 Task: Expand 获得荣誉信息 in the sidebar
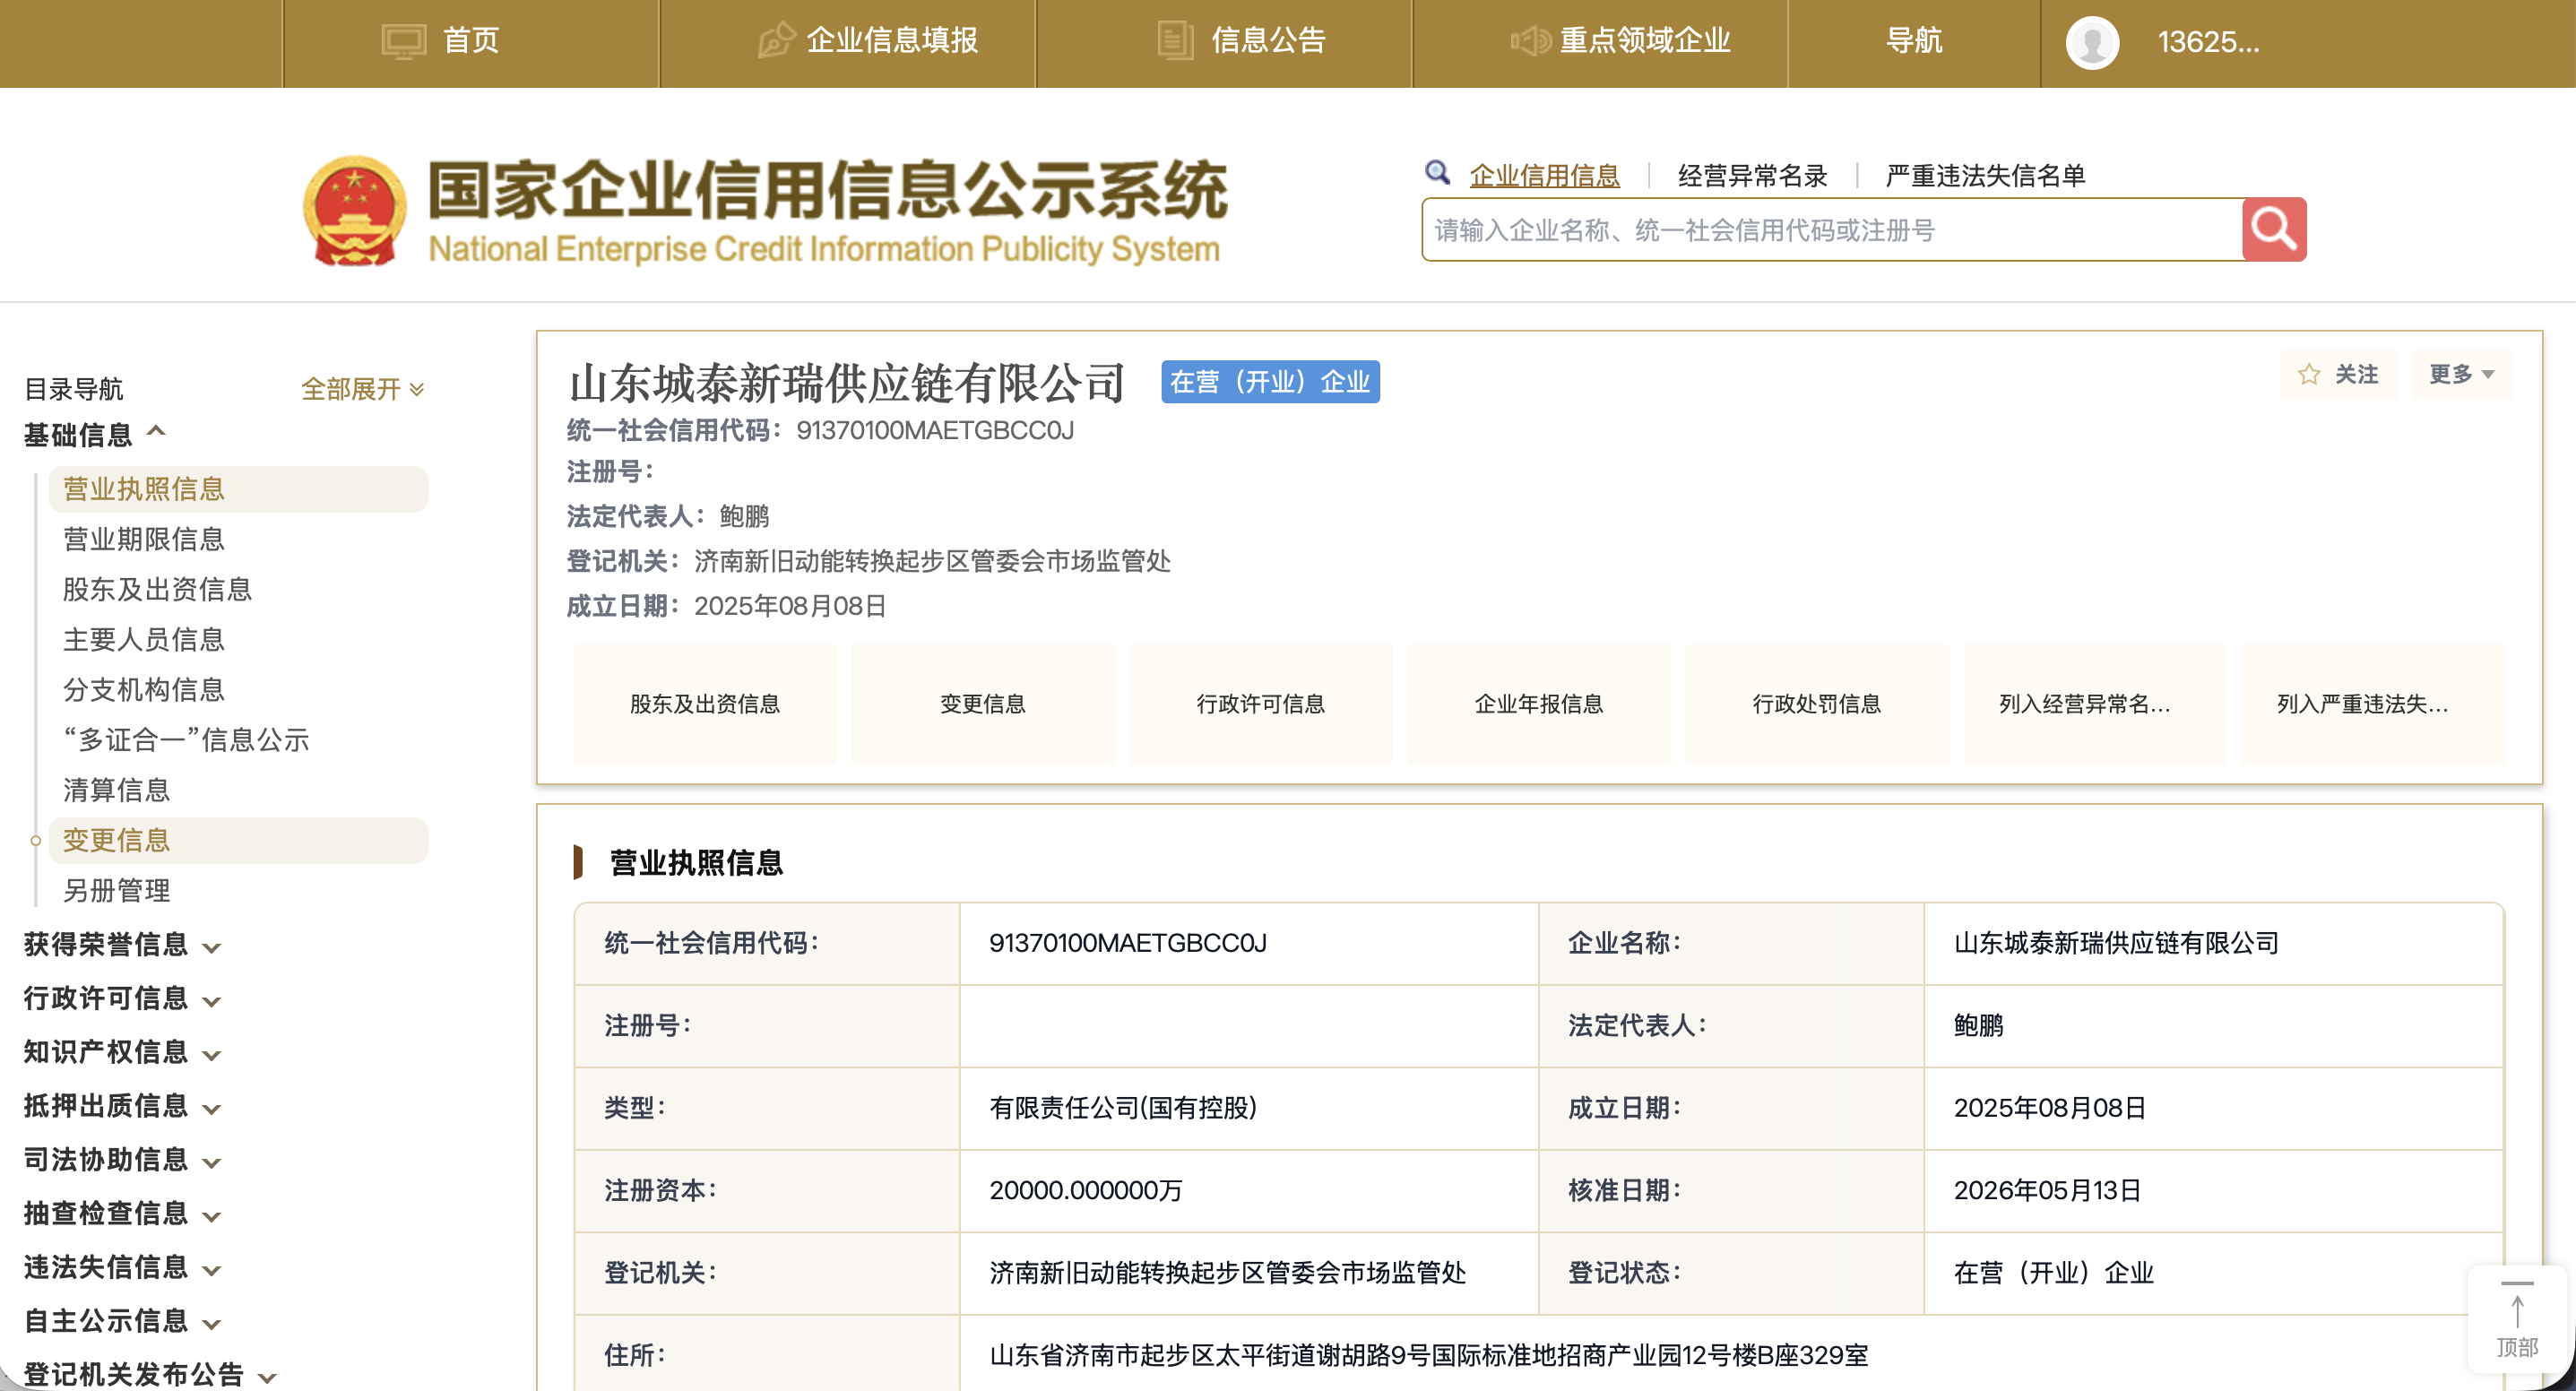[122, 945]
